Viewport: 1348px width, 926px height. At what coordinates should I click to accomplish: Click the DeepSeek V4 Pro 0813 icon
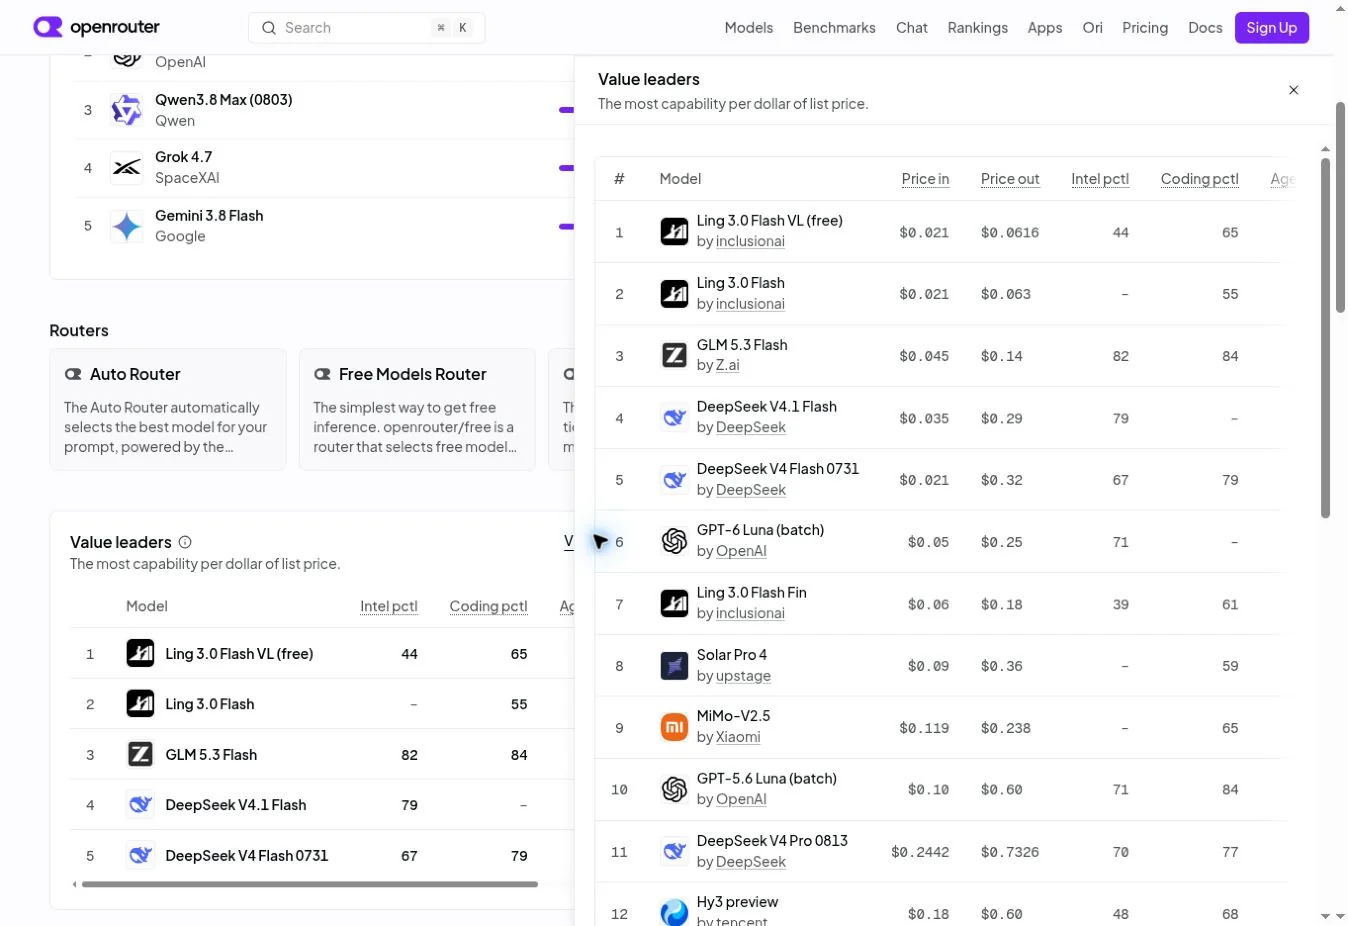tap(674, 851)
